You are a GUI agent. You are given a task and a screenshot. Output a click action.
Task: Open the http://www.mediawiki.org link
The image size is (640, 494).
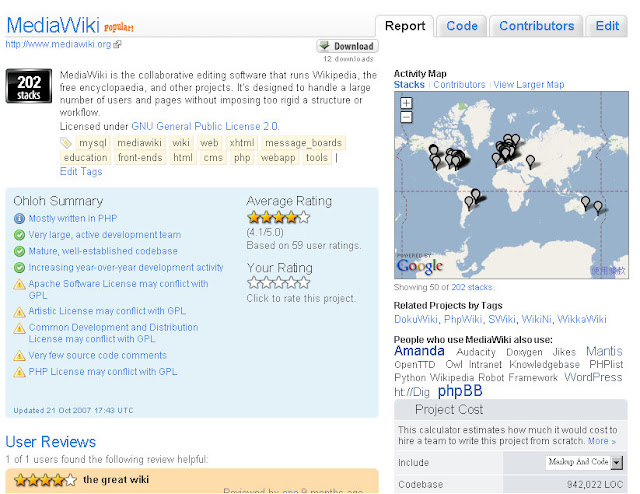click(x=58, y=44)
